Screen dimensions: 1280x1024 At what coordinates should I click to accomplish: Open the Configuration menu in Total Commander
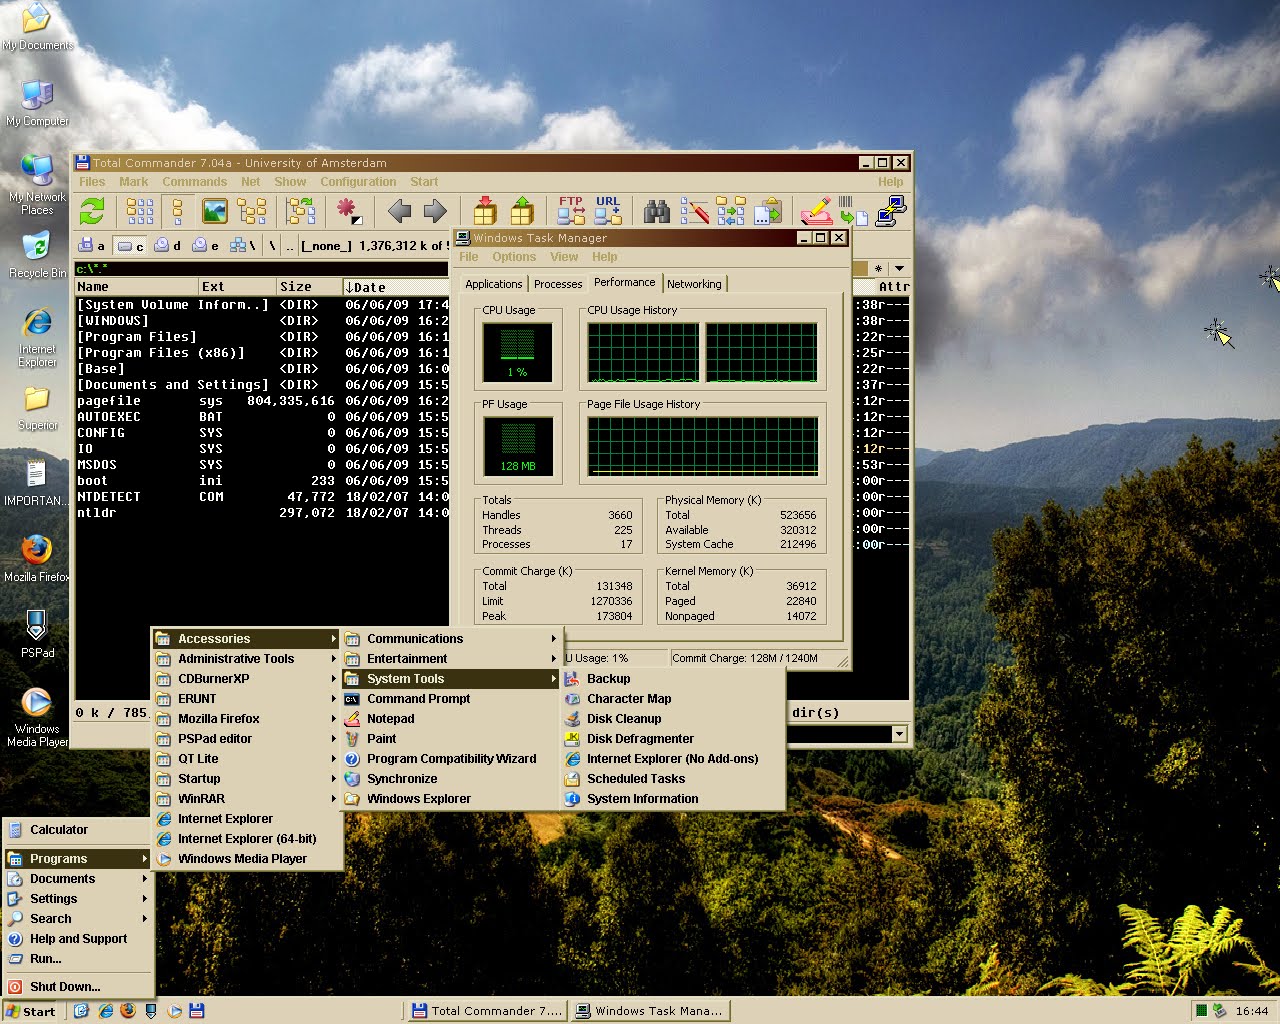tap(358, 182)
